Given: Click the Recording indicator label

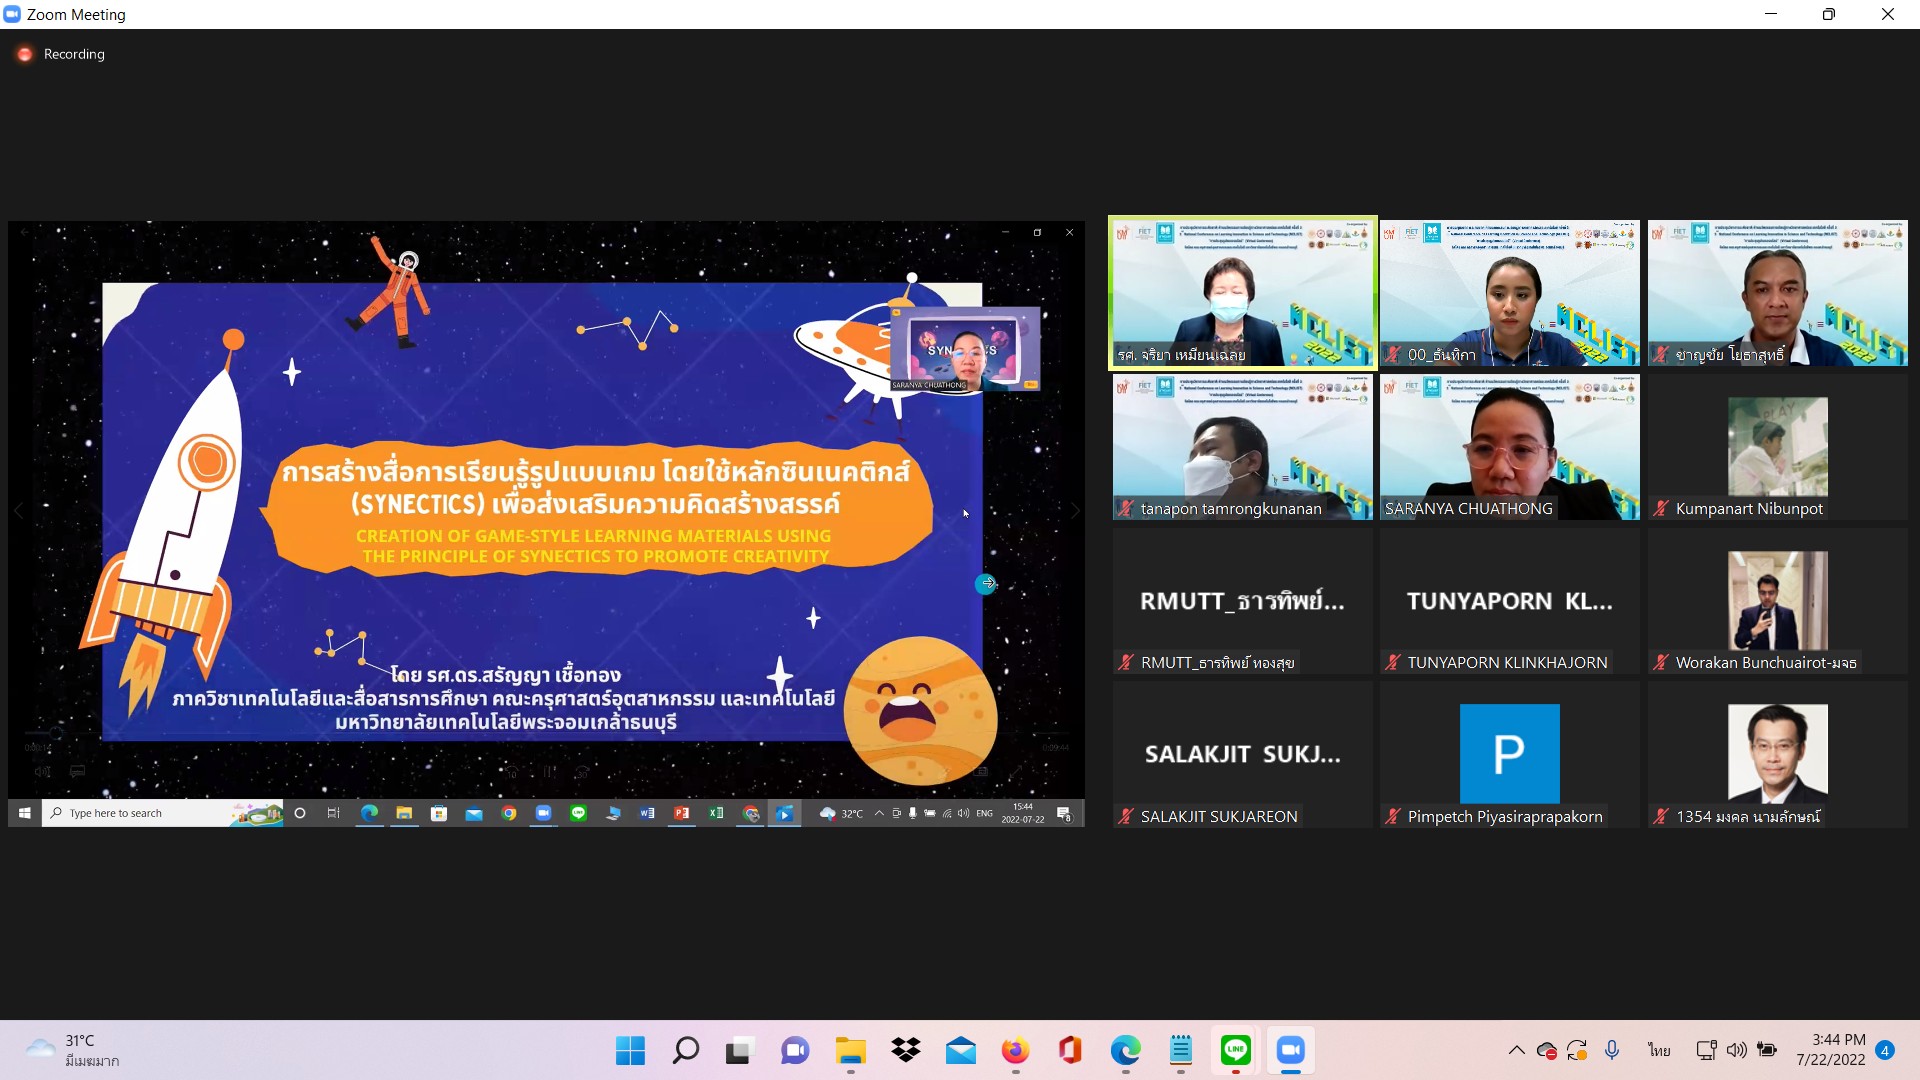Looking at the screenshot, I should [x=73, y=54].
